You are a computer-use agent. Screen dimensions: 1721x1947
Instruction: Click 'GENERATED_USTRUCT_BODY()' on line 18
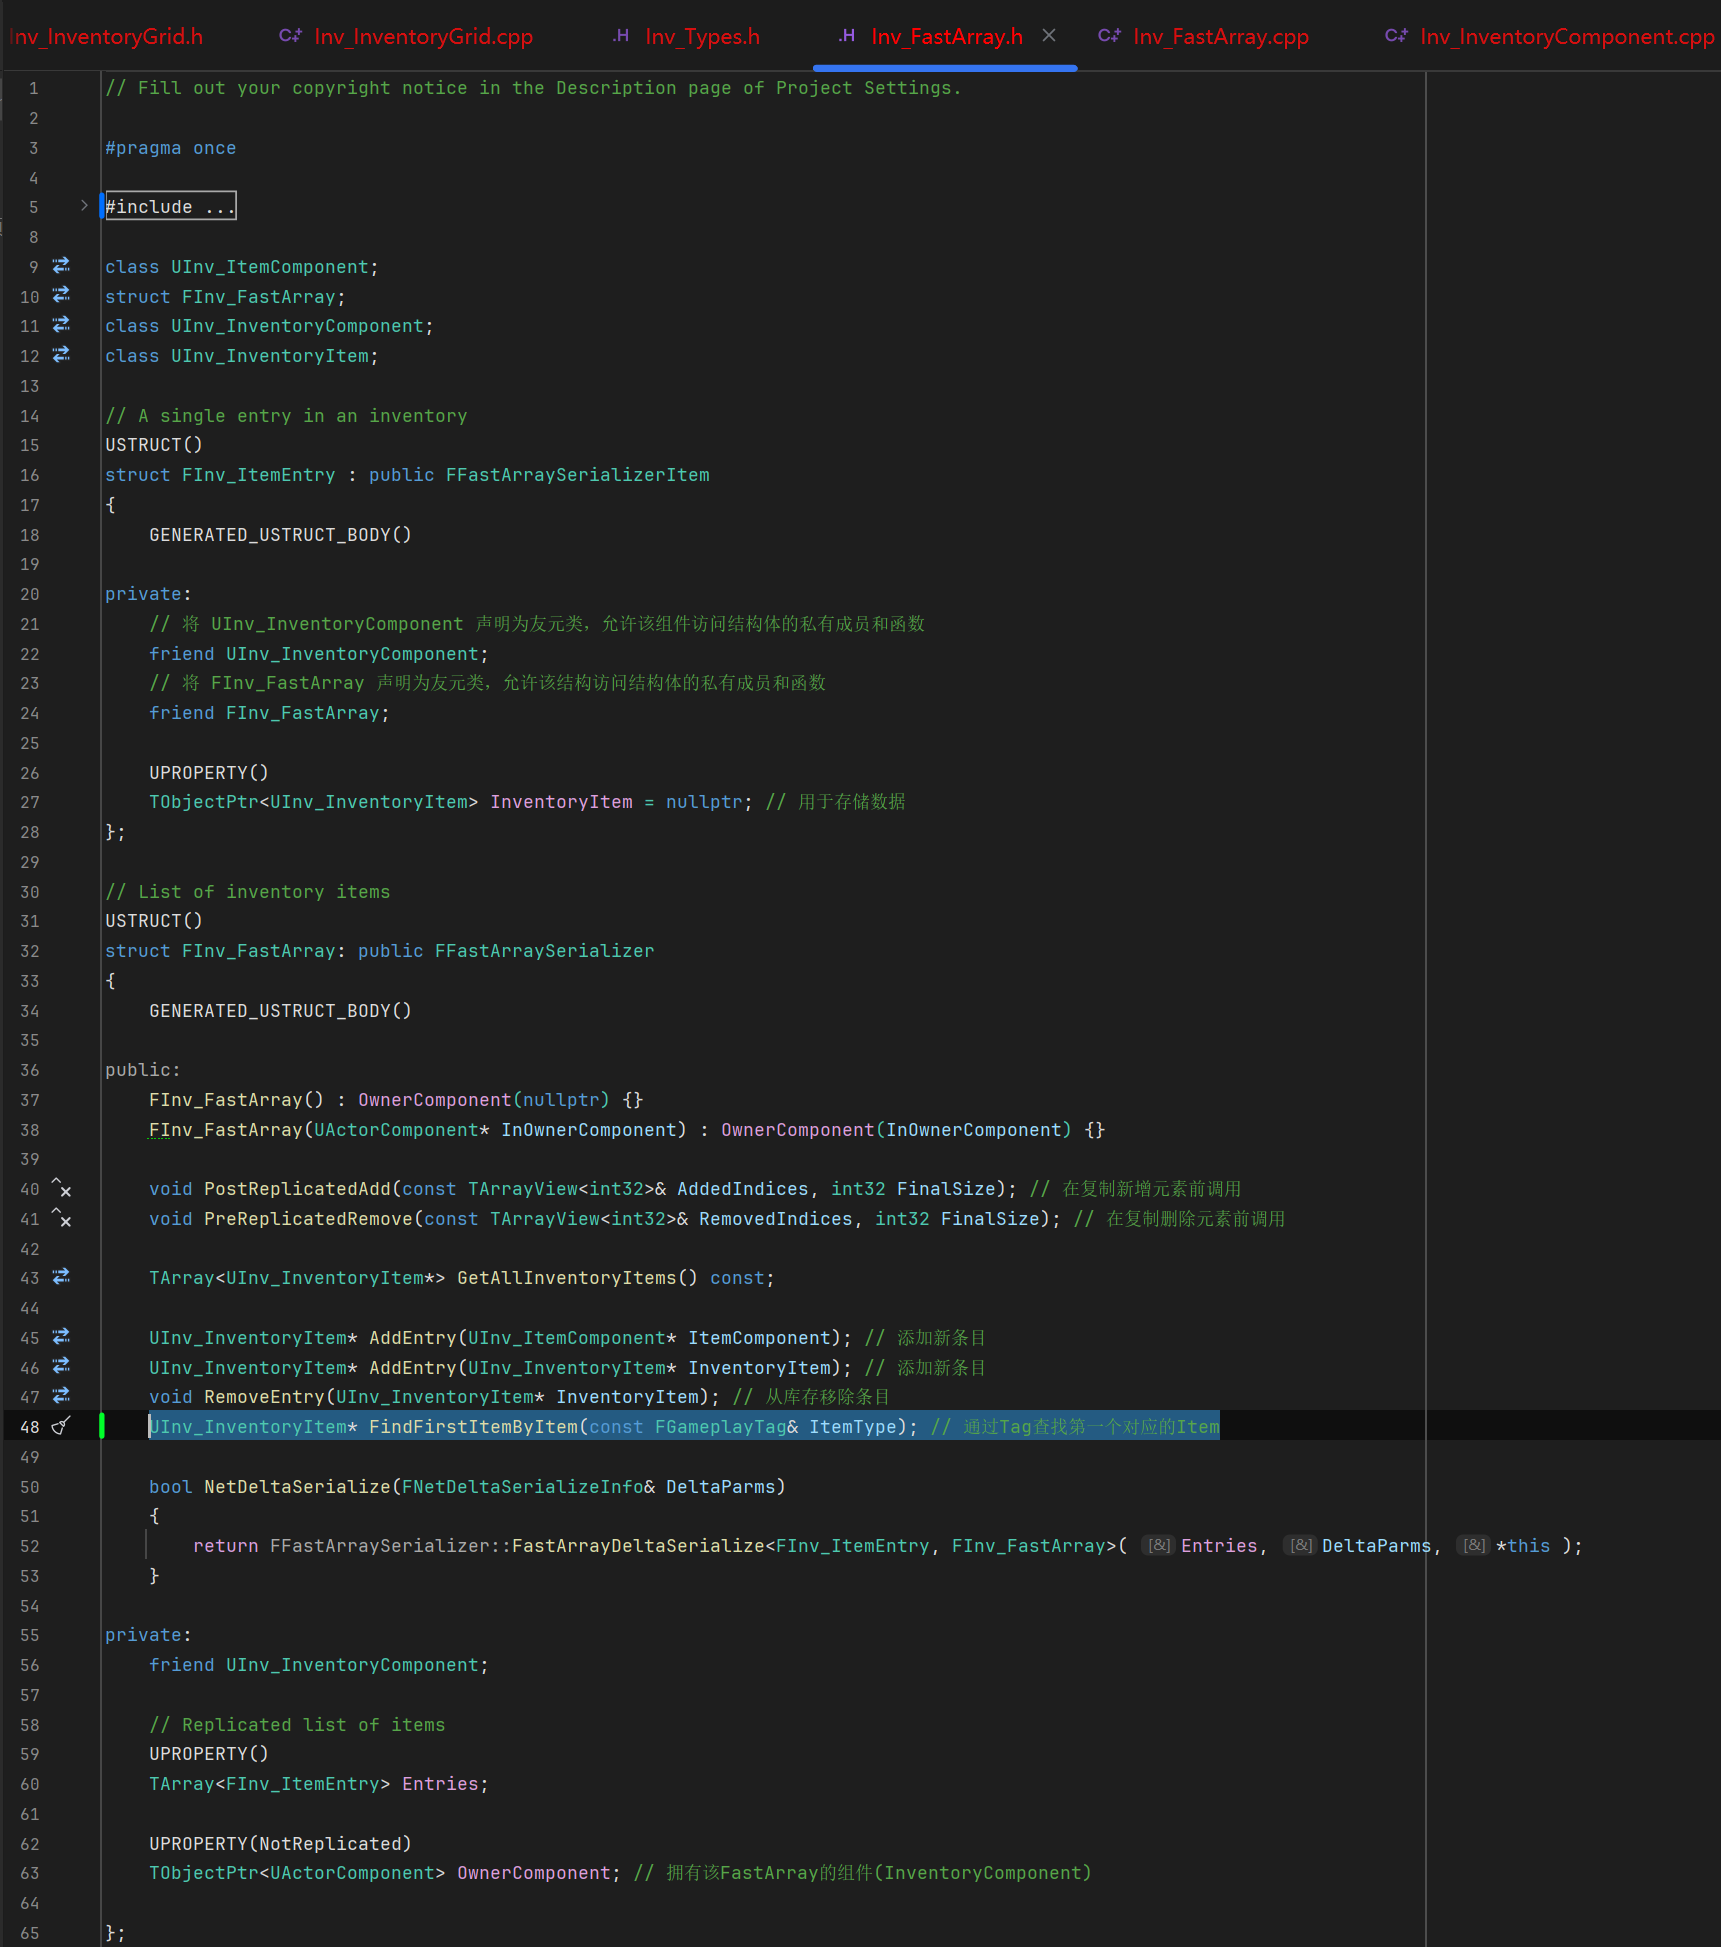tap(281, 535)
